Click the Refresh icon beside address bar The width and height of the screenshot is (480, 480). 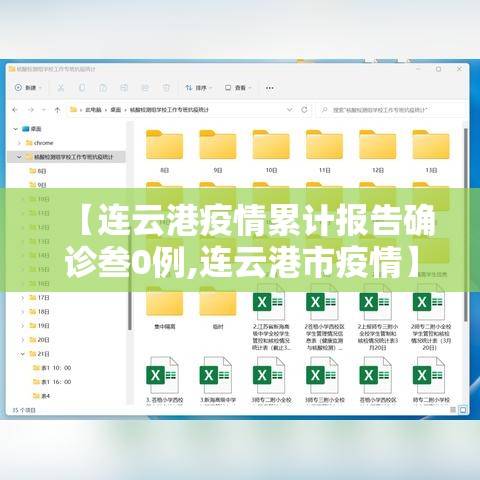coord(304,110)
